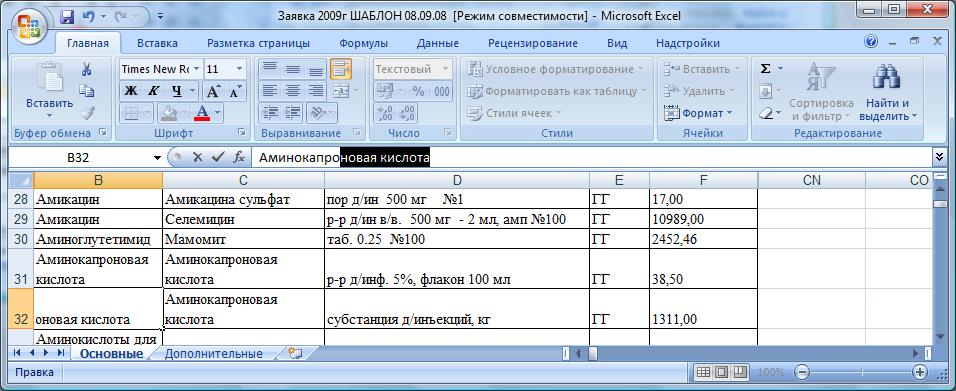Select column D header
The height and width of the screenshot is (391, 956).
[457, 180]
